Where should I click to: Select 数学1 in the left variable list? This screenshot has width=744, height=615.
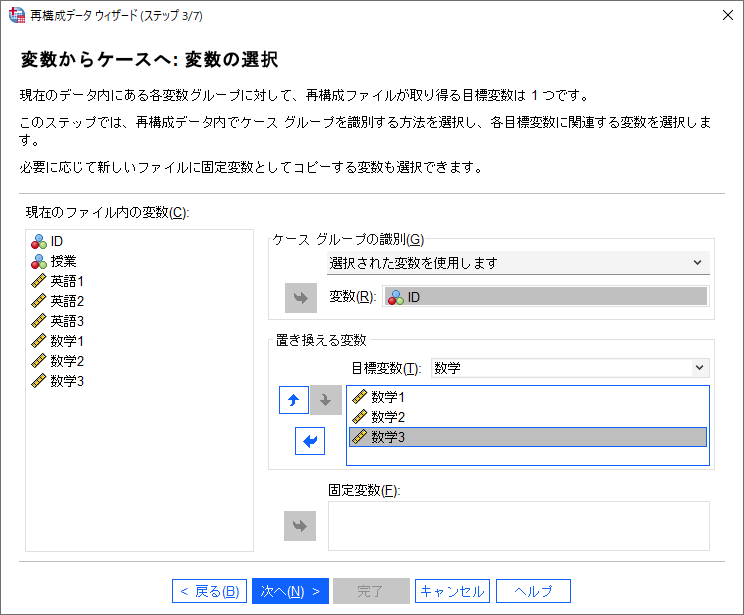point(67,341)
